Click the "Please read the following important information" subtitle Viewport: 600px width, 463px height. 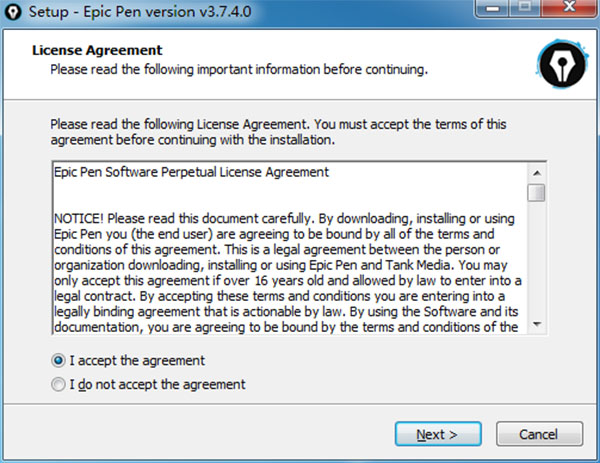tap(239, 70)
